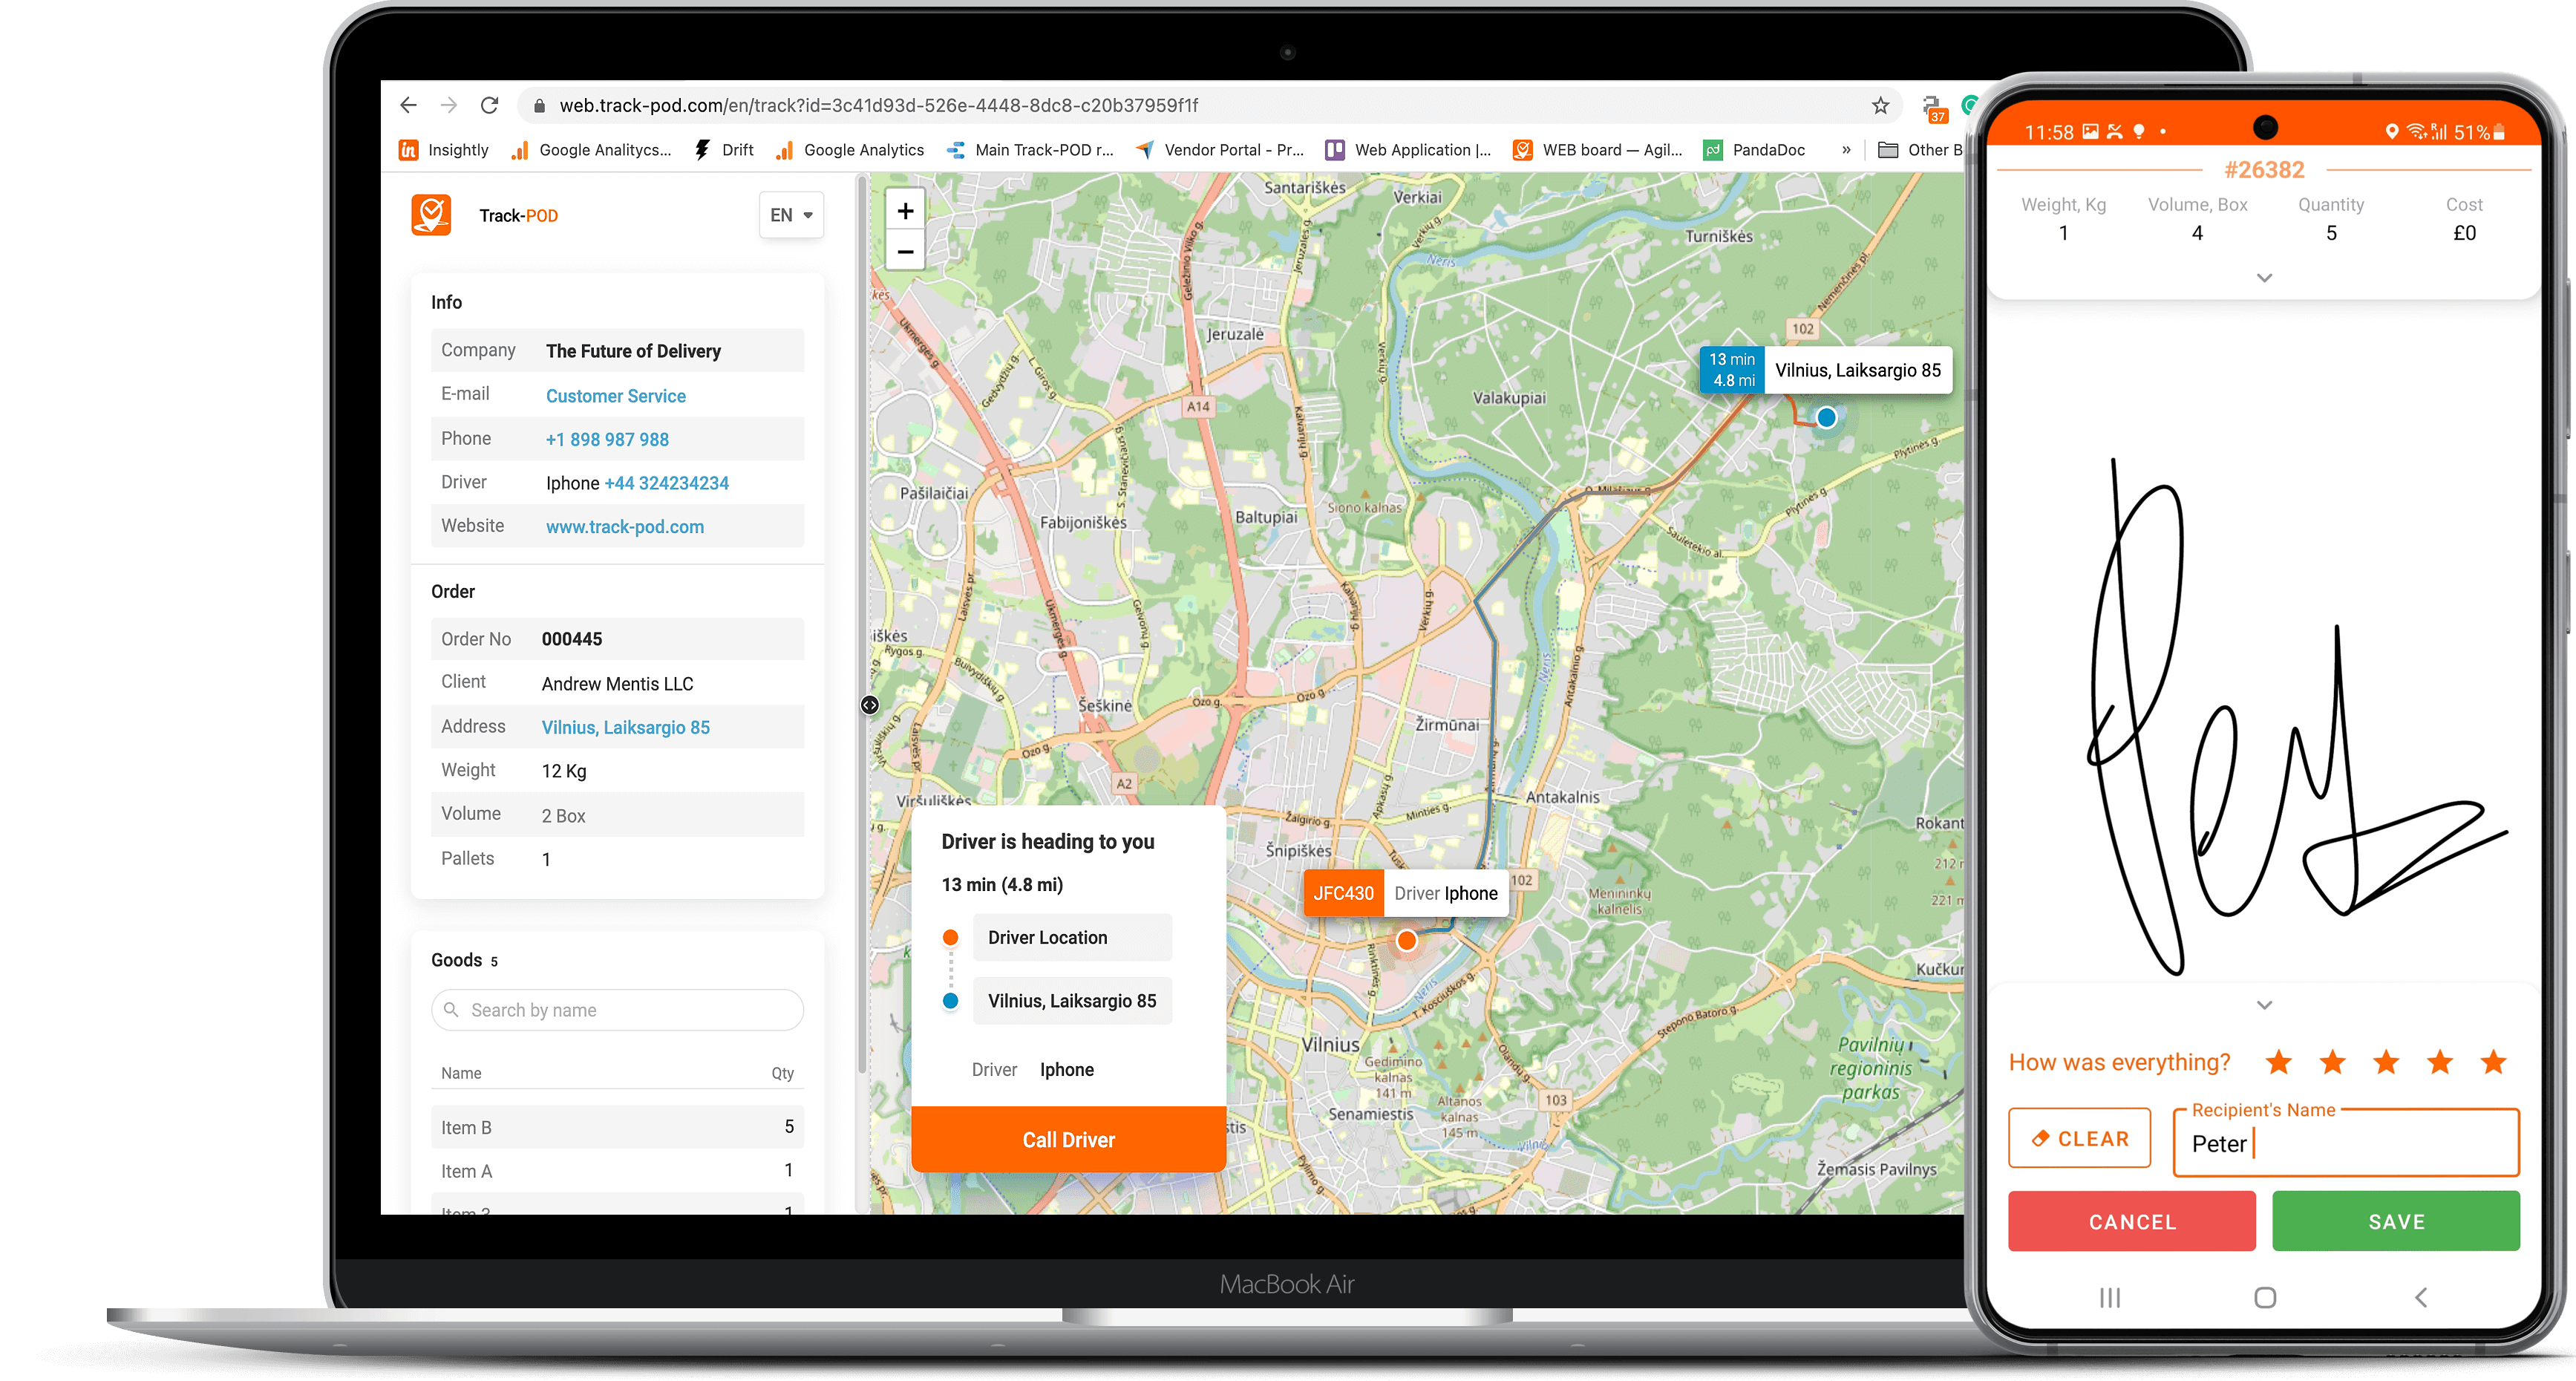Viewport: 2576px width, 1381px height.
Task: Click the Recipient's Name field showing Peter
Action: (x=2346, y=1144)
